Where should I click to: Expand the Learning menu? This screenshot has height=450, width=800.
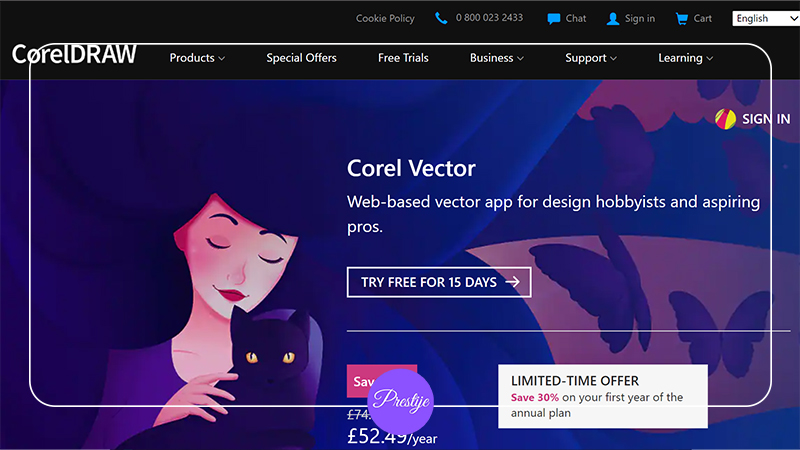tap(685, 58)
